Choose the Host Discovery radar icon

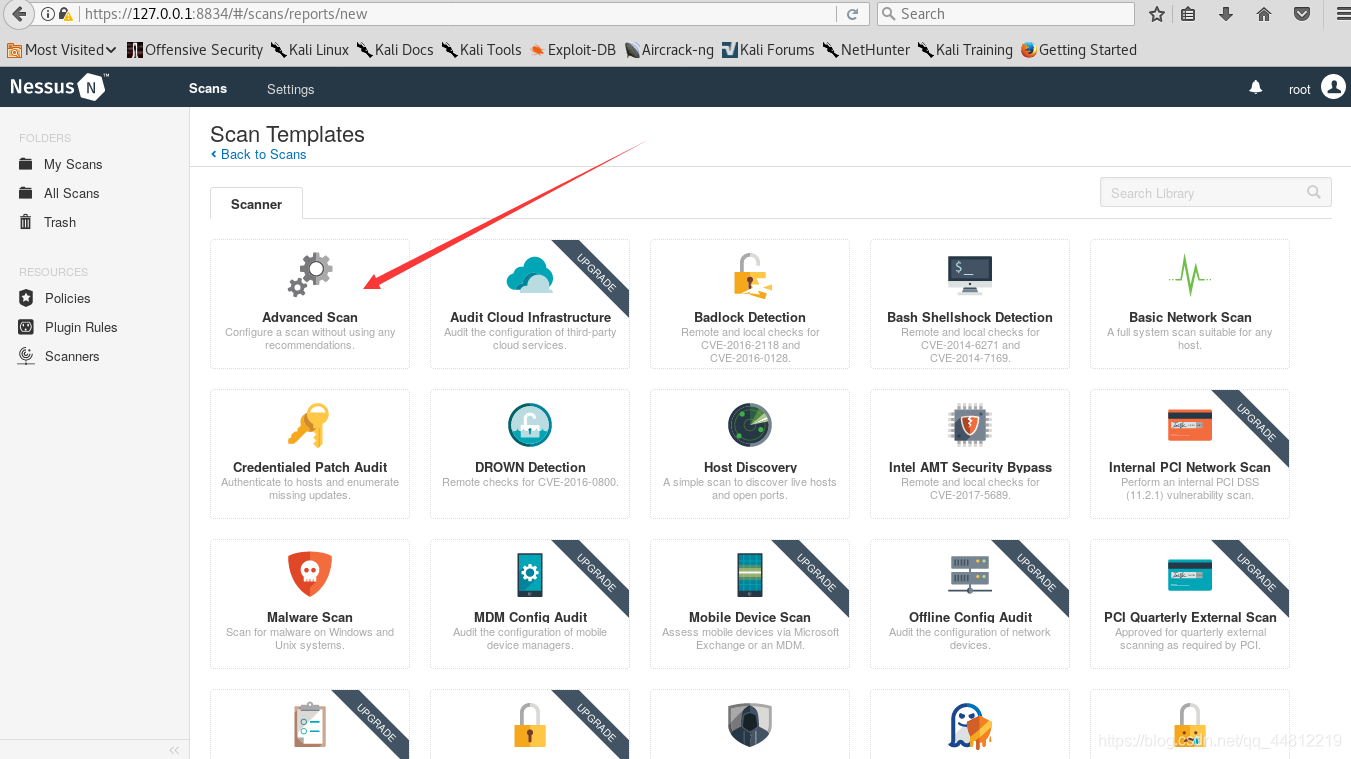(x=750, y=426)
